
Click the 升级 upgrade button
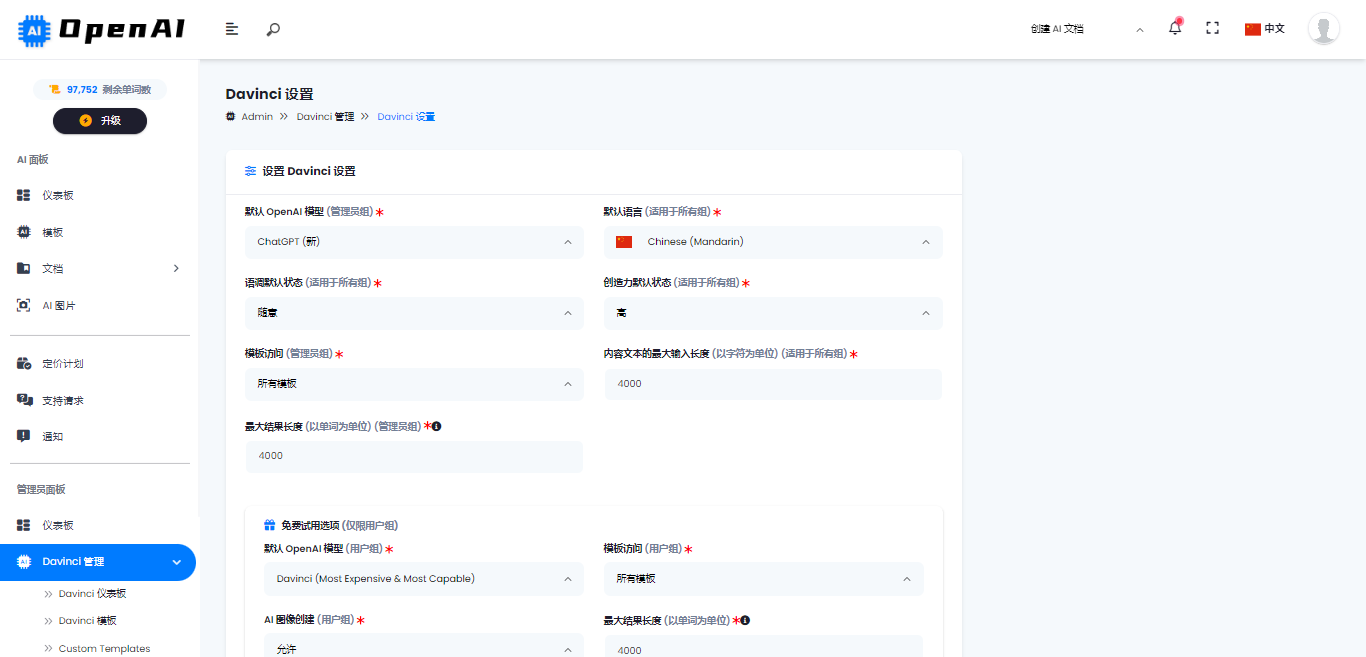coord(100,120)
